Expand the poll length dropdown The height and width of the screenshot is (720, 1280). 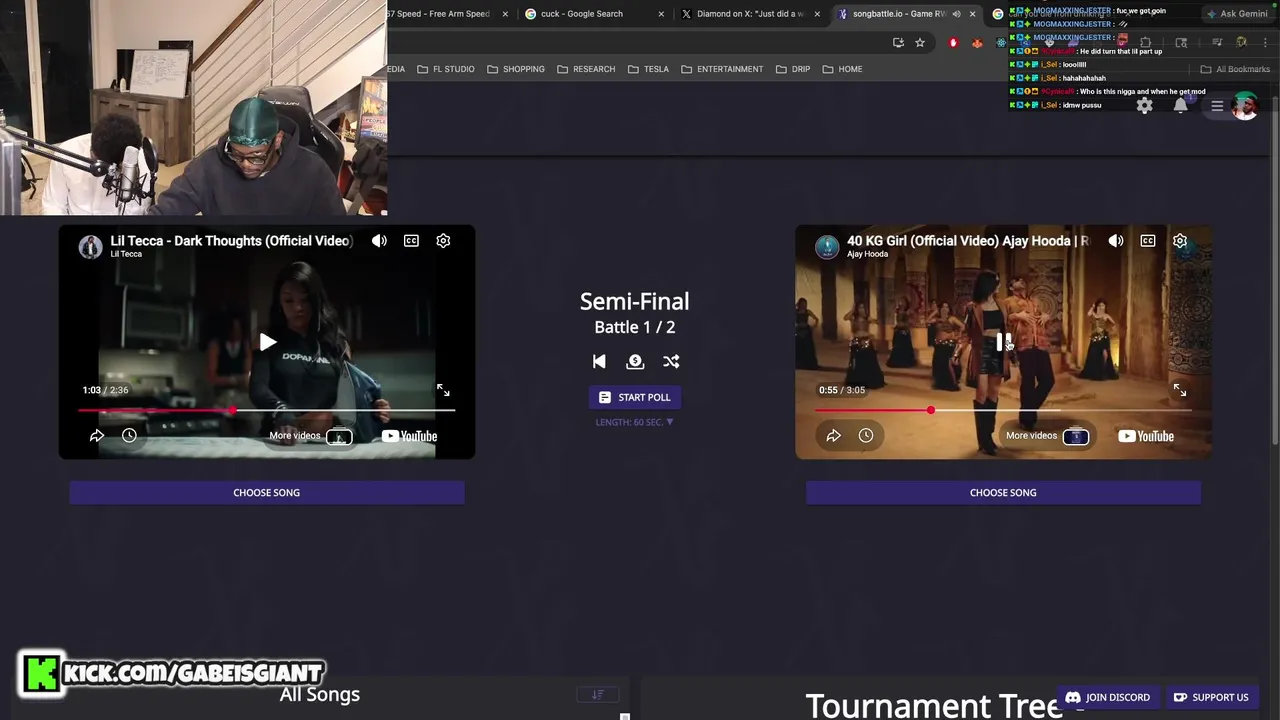(x=635, y=422)
